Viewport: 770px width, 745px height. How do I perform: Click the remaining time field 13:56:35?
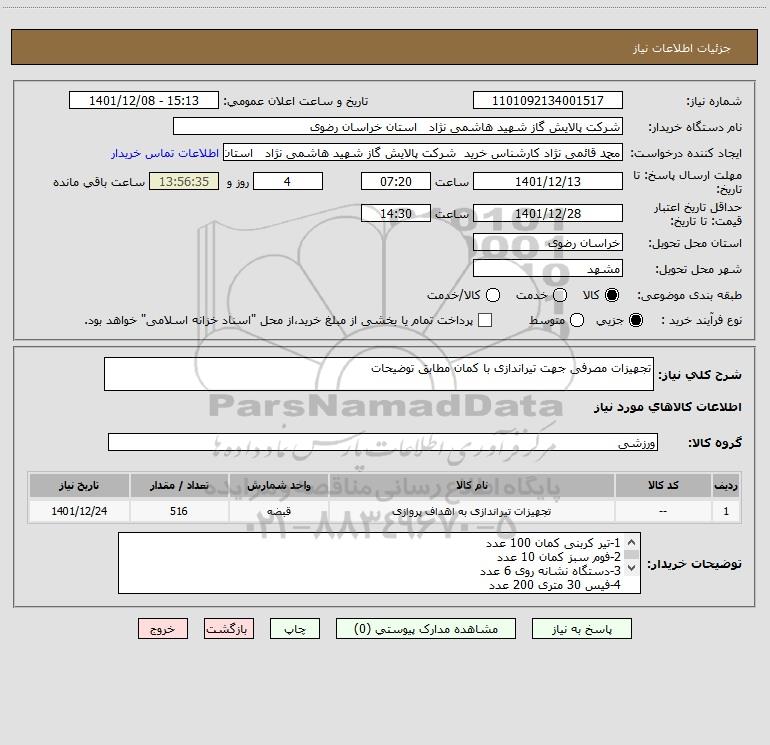coord(184,182)
